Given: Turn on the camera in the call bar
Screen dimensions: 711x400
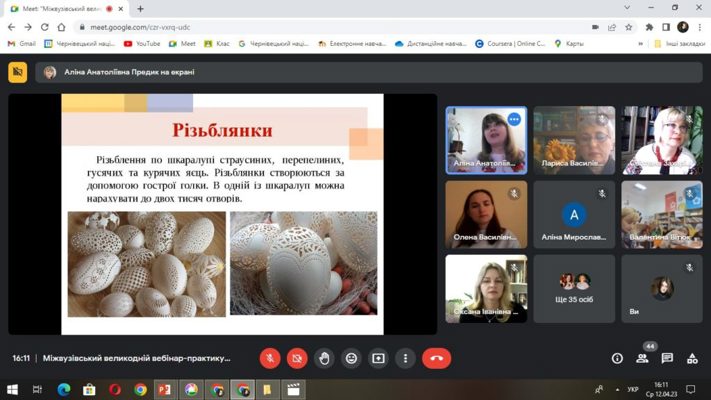Looking at the screenshot, I should click(297, 358).
